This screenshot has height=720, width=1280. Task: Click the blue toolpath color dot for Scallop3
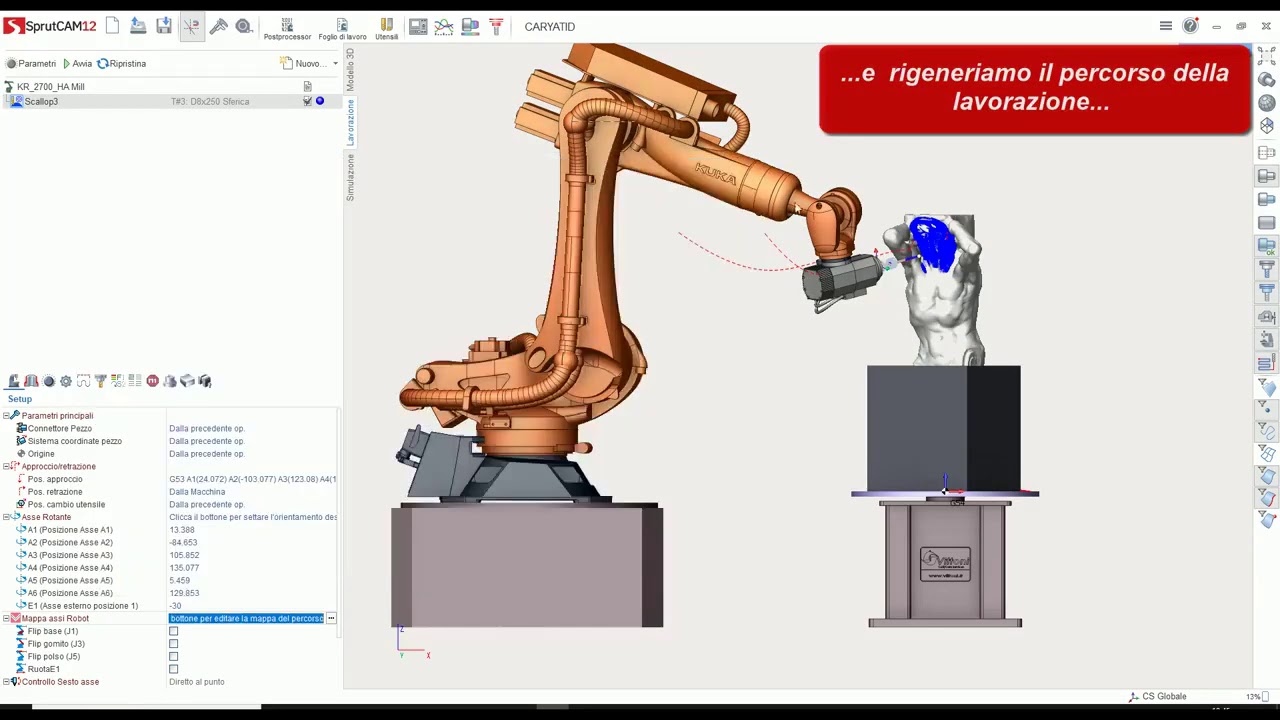pyautogui.click(x=320, y=101)
